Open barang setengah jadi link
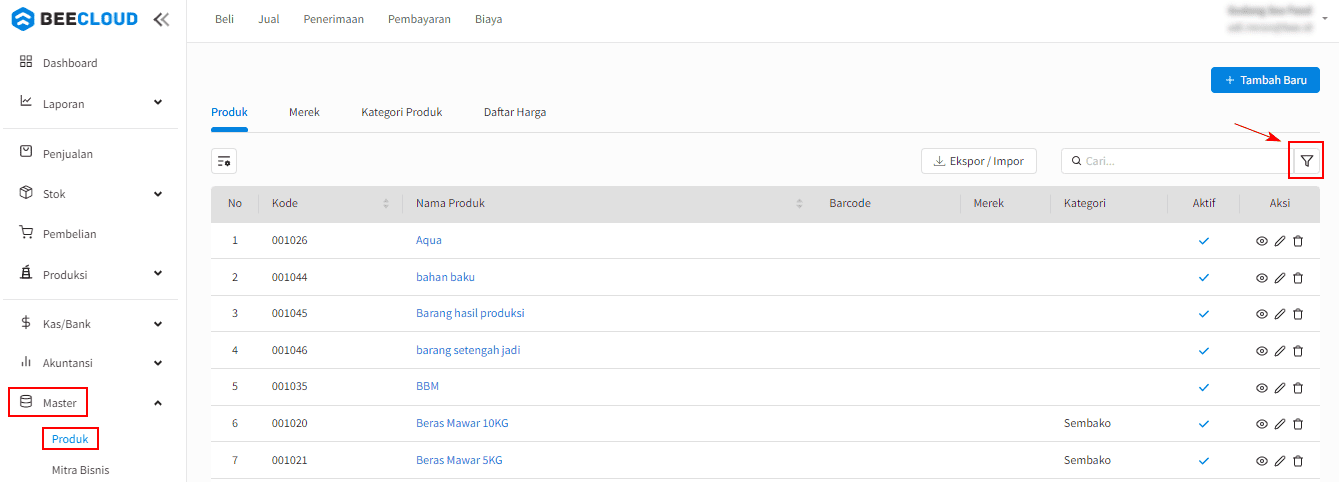The image size is (1339, 482). pyautogui.click(x=468, y=351)
